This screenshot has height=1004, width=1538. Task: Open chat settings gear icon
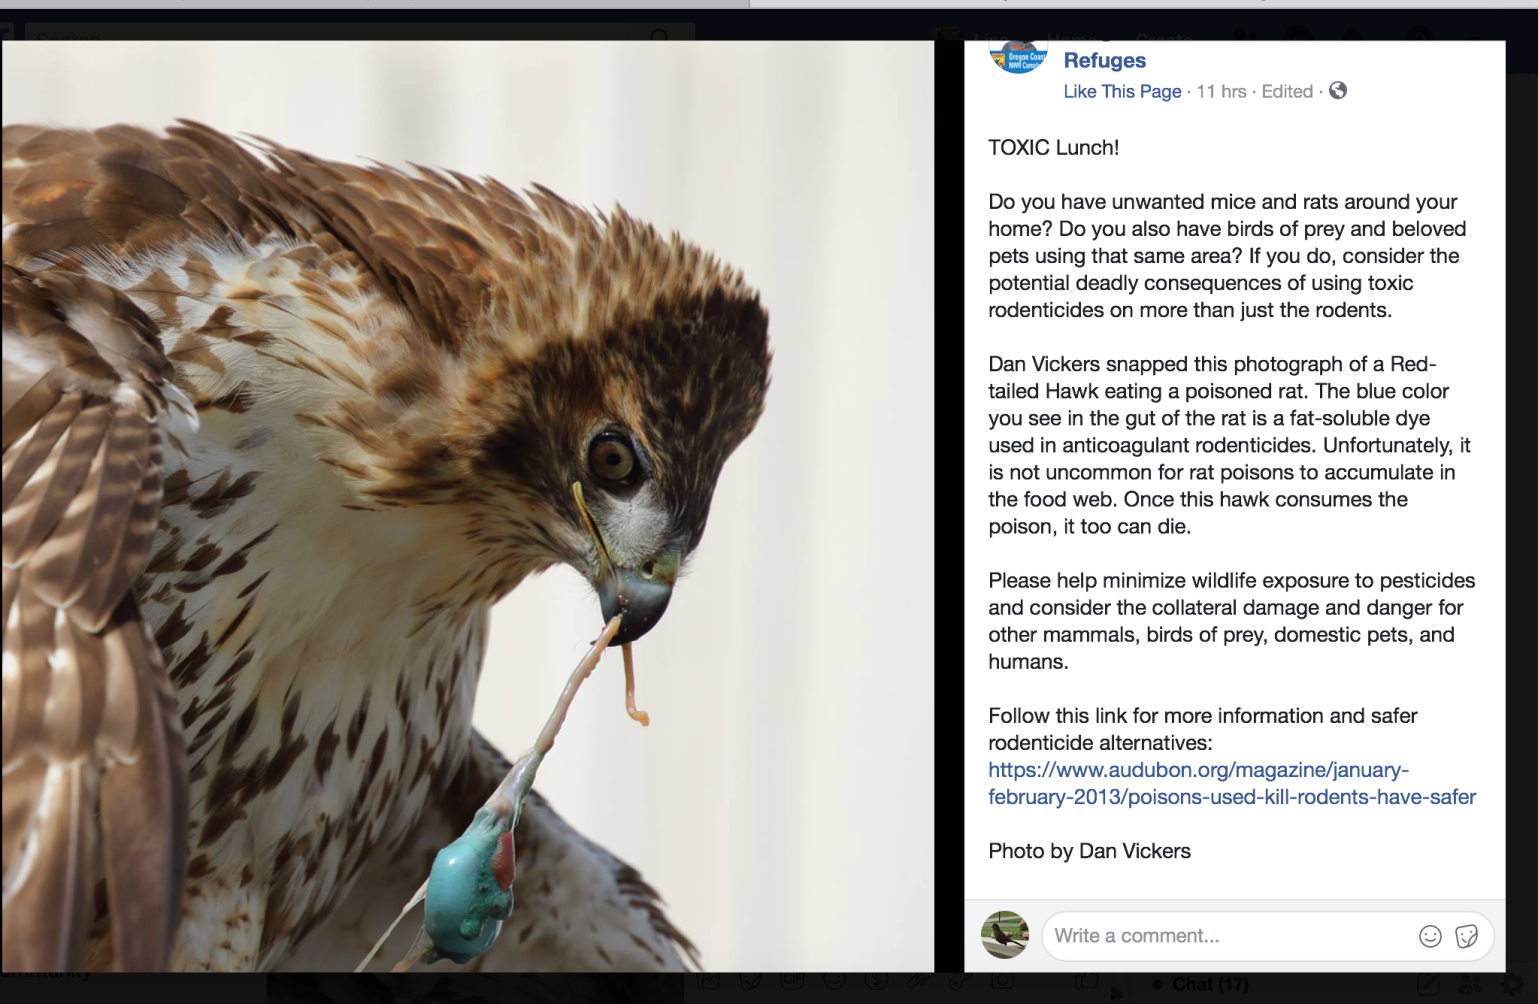tap(1517, 986)
